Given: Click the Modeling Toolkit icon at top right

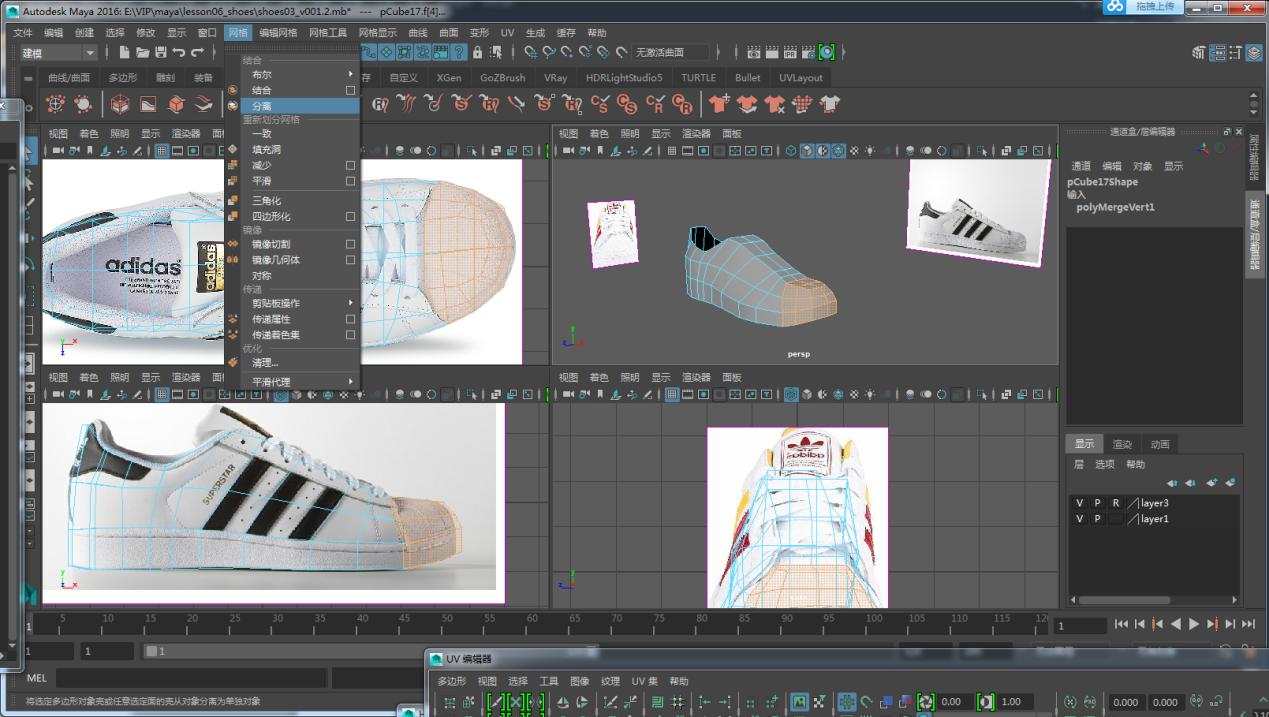Looking at the screenshot, I should click(x=1200, y=53).
